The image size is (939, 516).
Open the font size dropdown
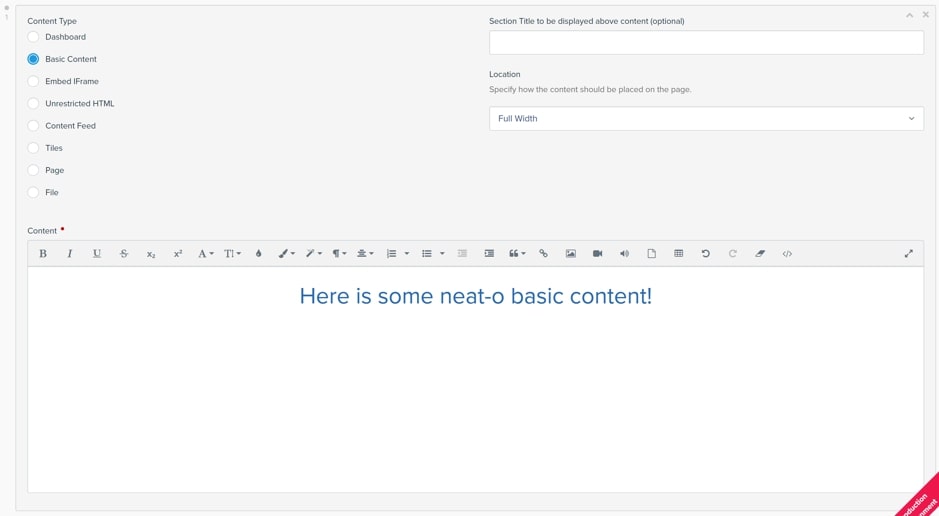[x=232, y=254]
